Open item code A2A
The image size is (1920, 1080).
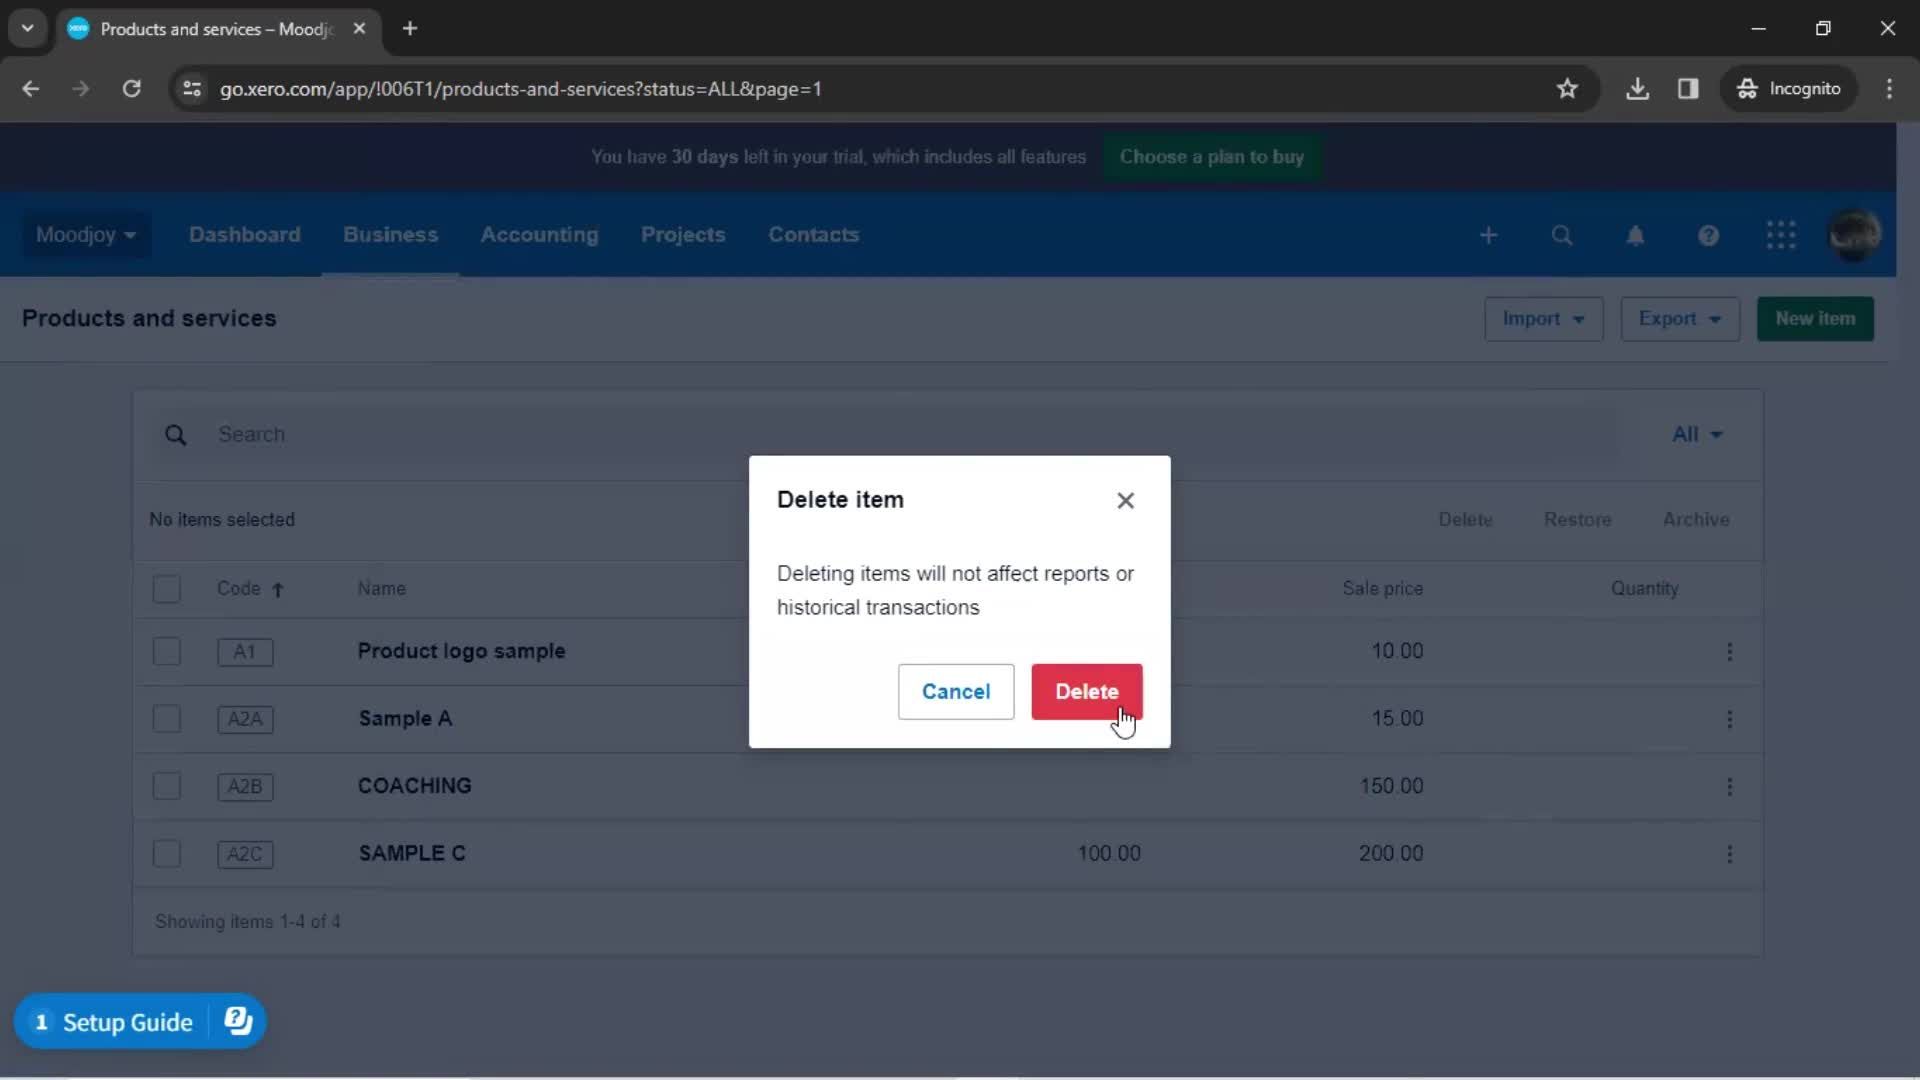click(245, 719)
